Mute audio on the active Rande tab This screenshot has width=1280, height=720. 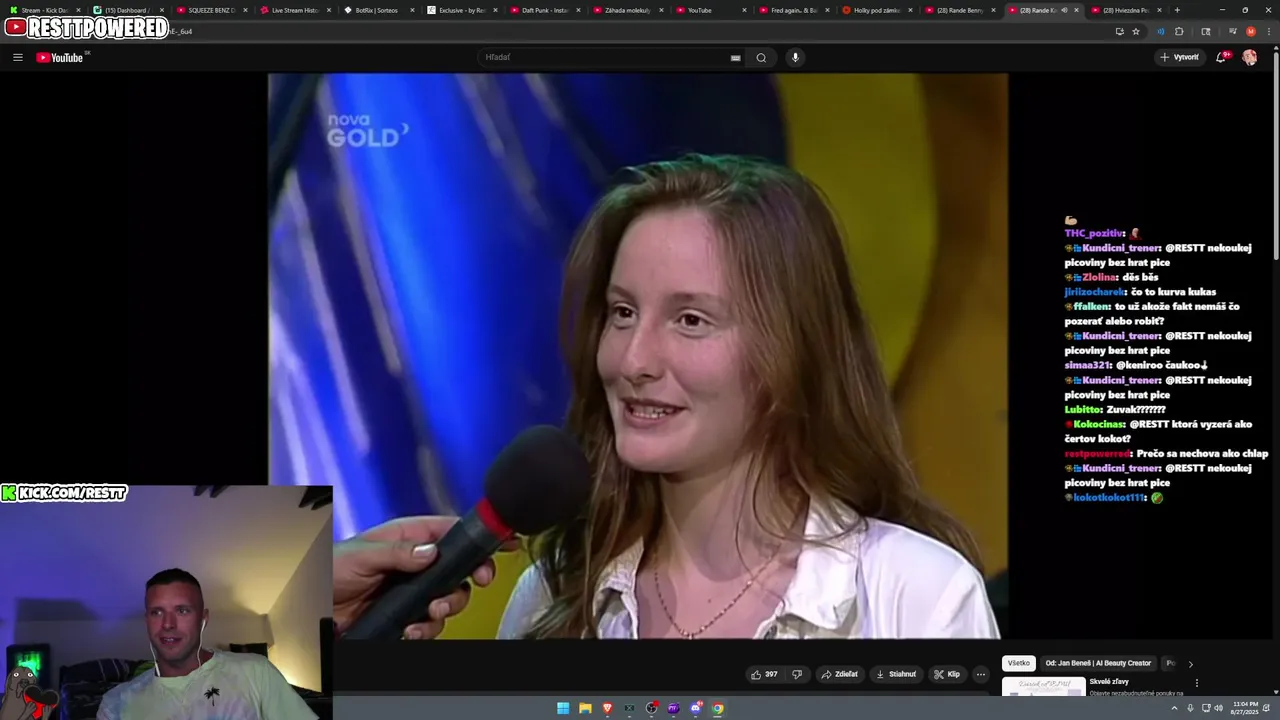[1064, 10]
